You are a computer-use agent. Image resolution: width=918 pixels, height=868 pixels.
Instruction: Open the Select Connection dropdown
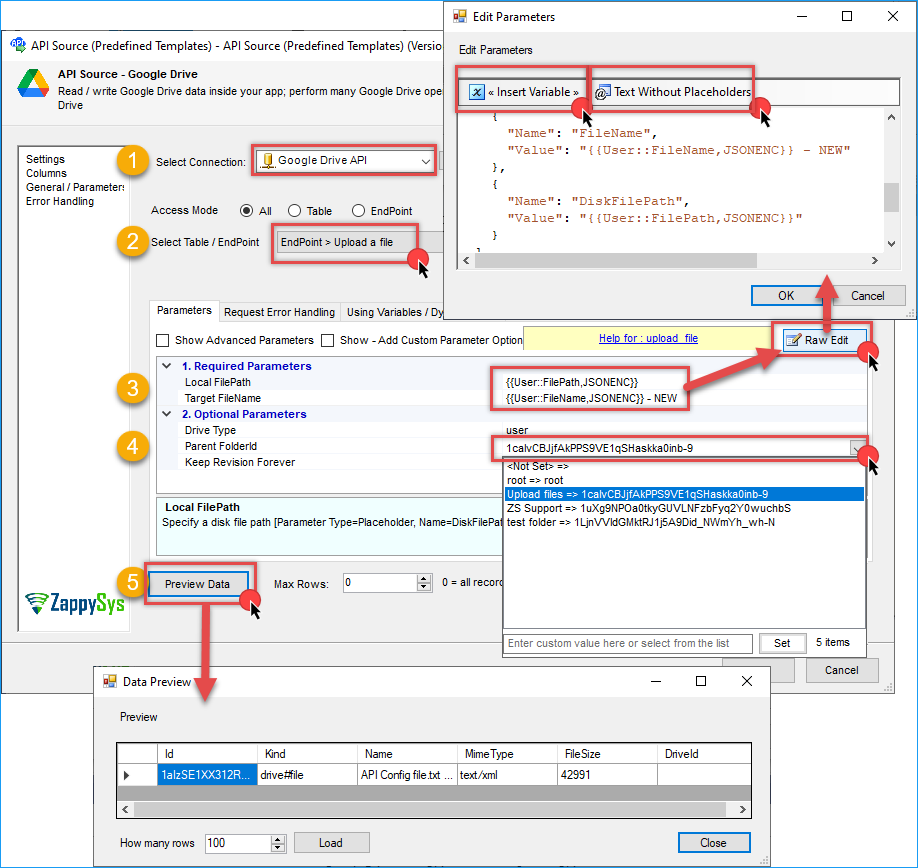tap(426, 161)
